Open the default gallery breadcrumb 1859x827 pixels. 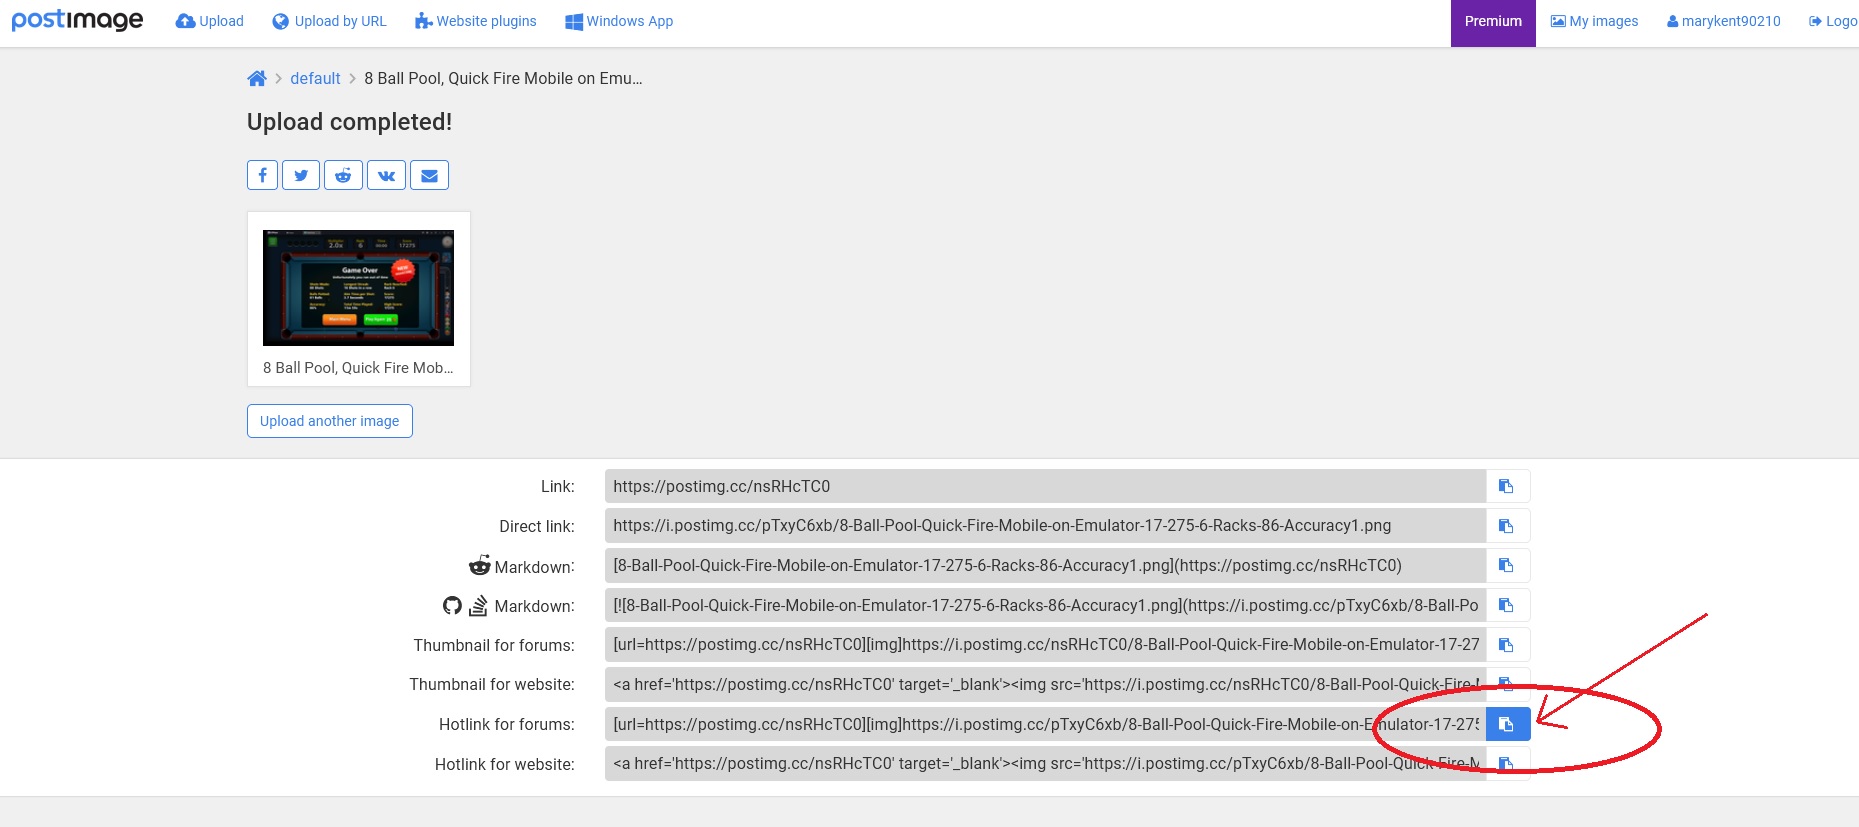(315, 78)
